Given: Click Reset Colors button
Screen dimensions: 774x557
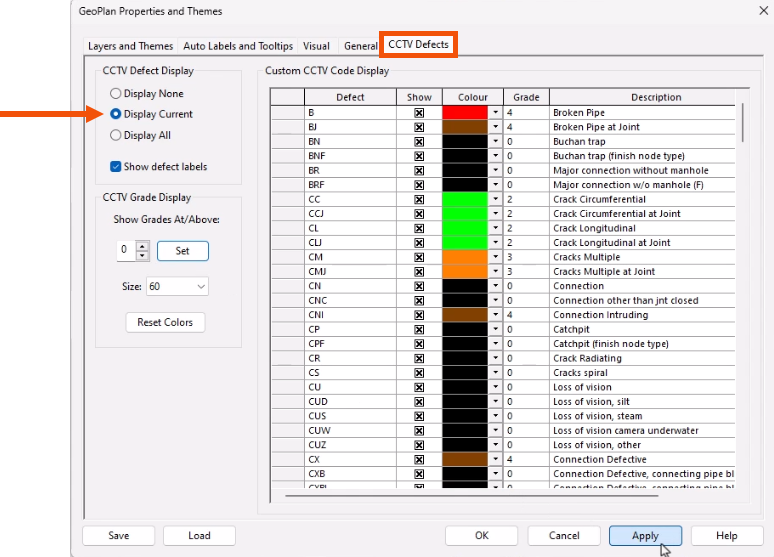Looking at the screenshot, I should point(165,322).
